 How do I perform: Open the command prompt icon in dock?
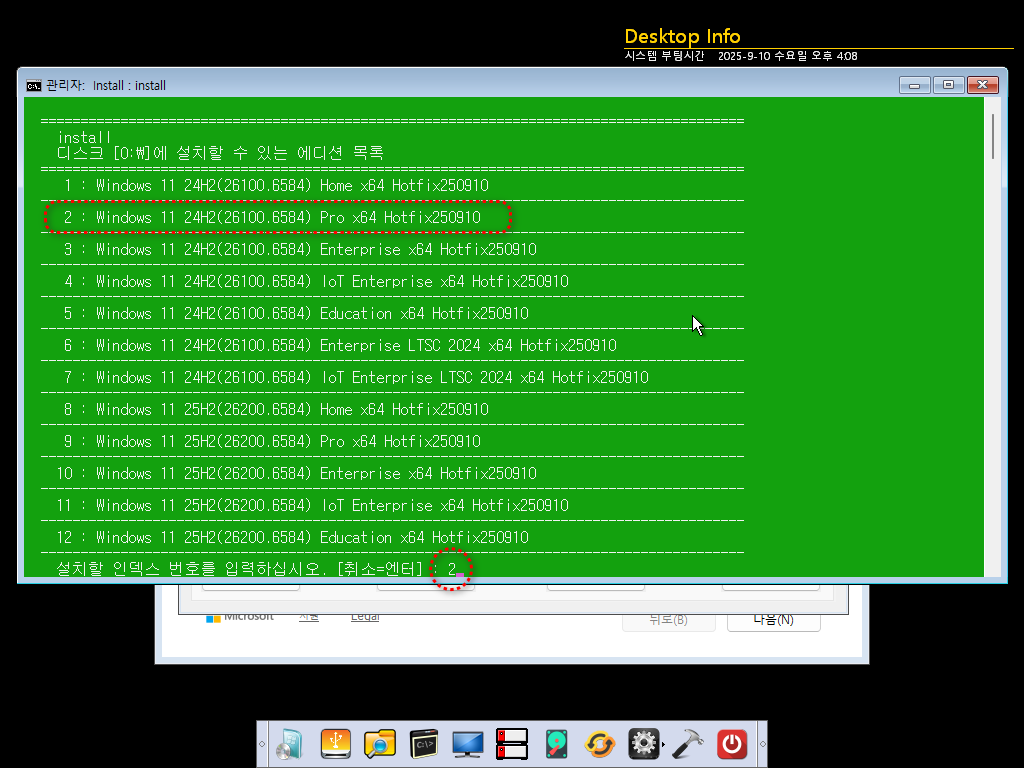424,744
